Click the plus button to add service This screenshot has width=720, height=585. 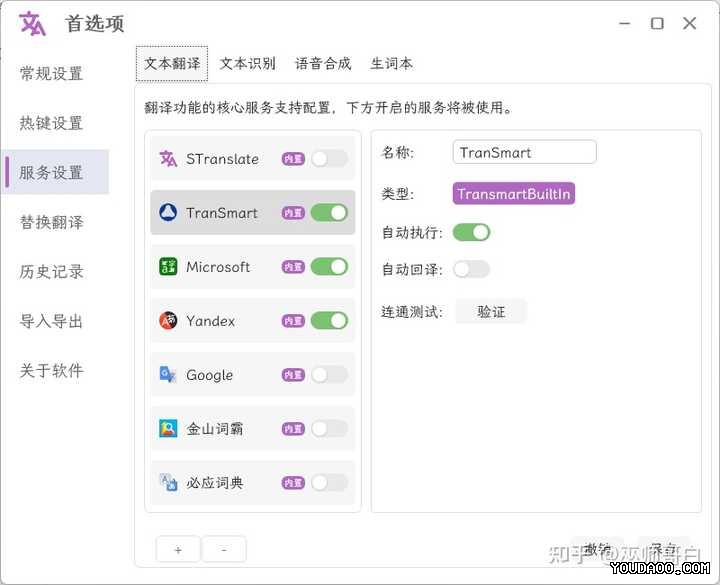(x=178, y=550)
